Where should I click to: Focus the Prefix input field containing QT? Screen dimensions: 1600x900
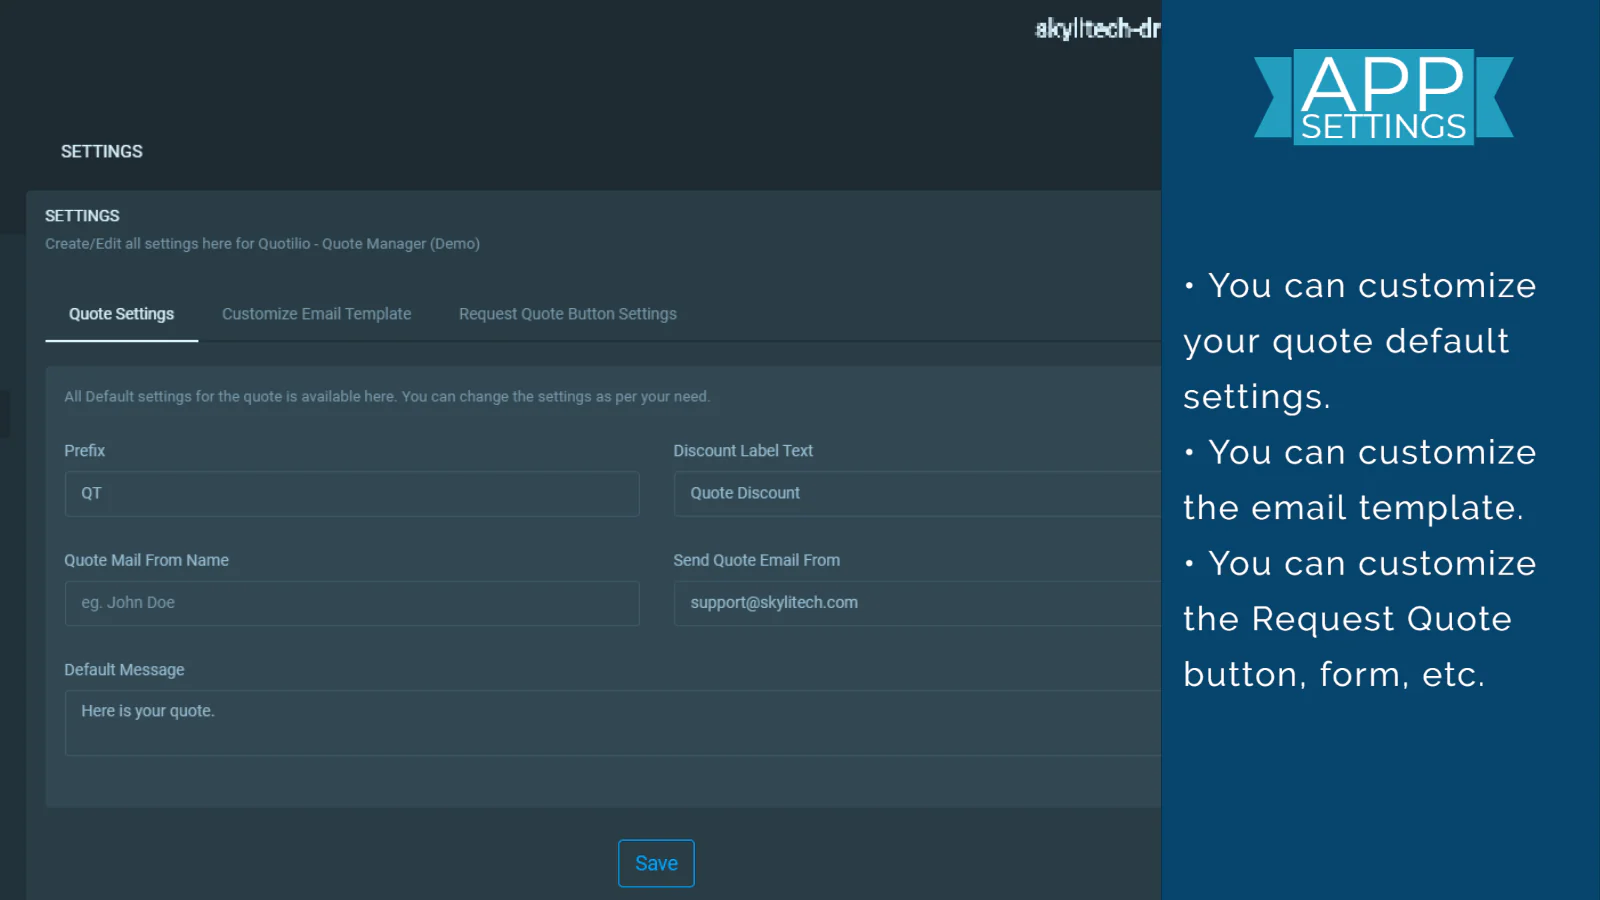(x=351, y=494)
